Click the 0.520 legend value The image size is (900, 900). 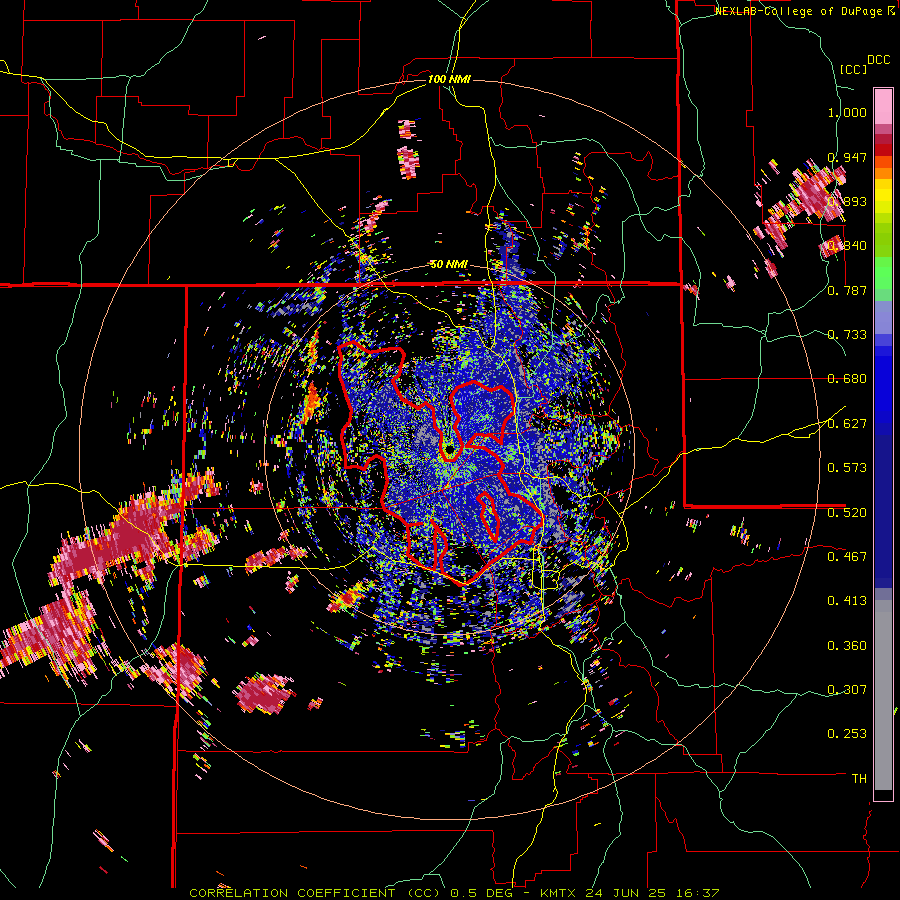(x=847, y=512)
